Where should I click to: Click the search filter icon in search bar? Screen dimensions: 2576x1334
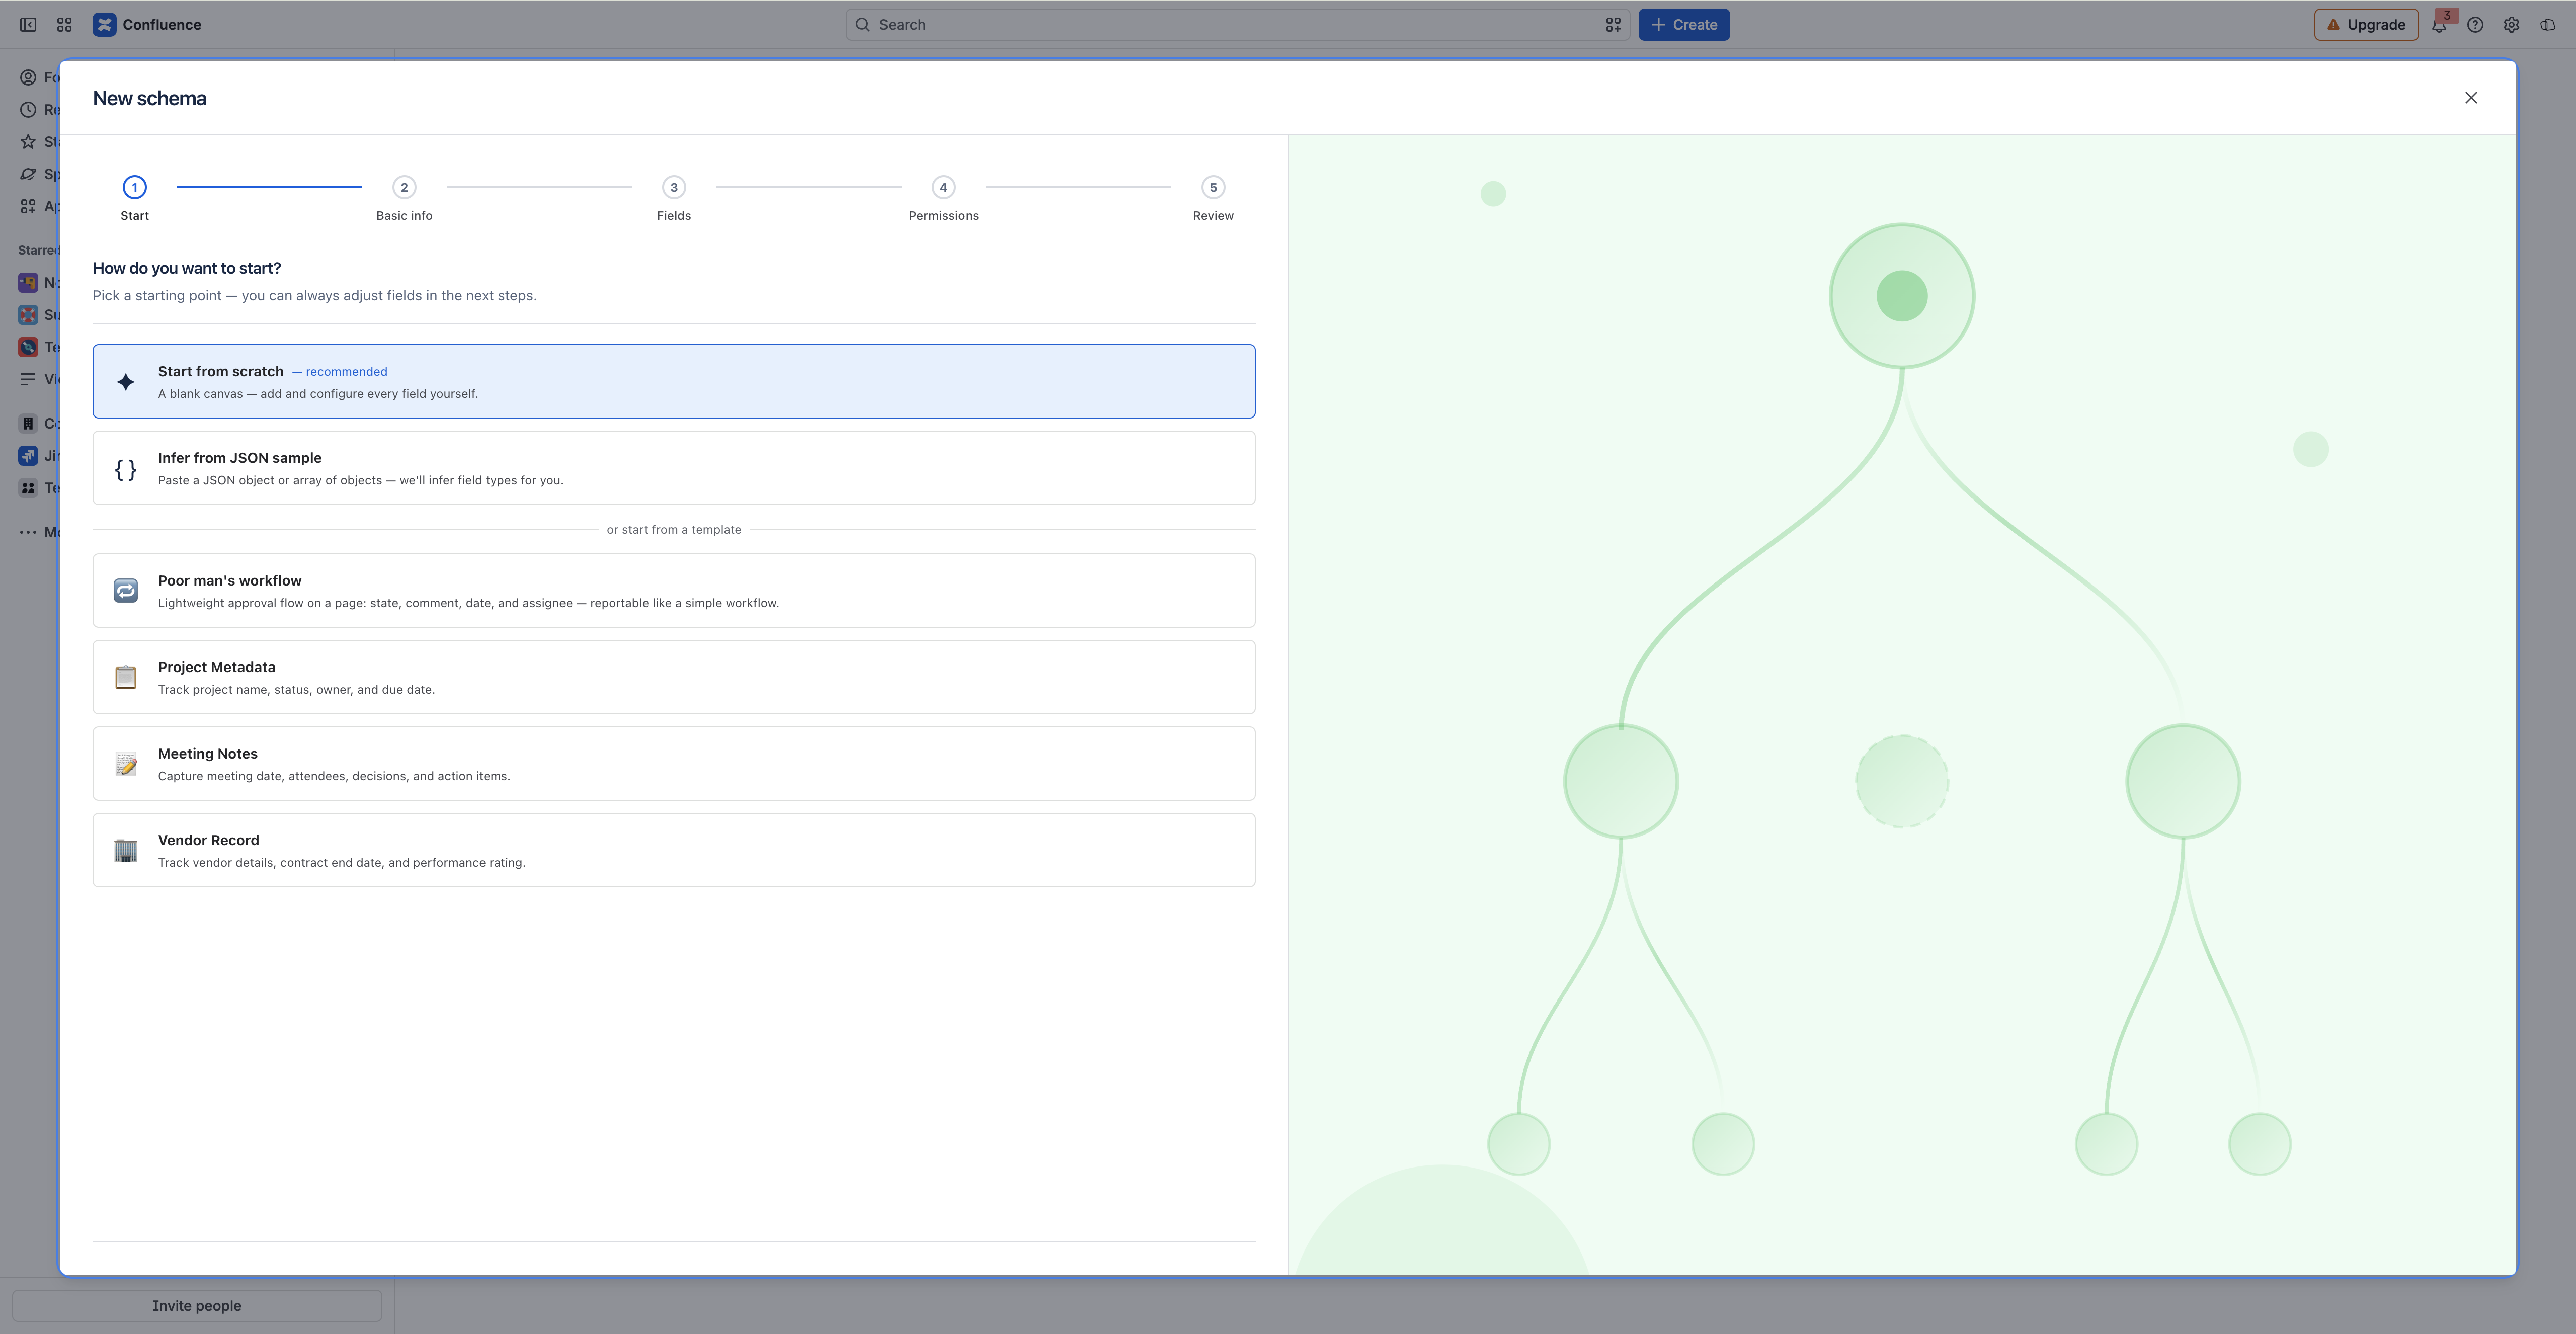pyautogui.click(x=1613, y=25)
